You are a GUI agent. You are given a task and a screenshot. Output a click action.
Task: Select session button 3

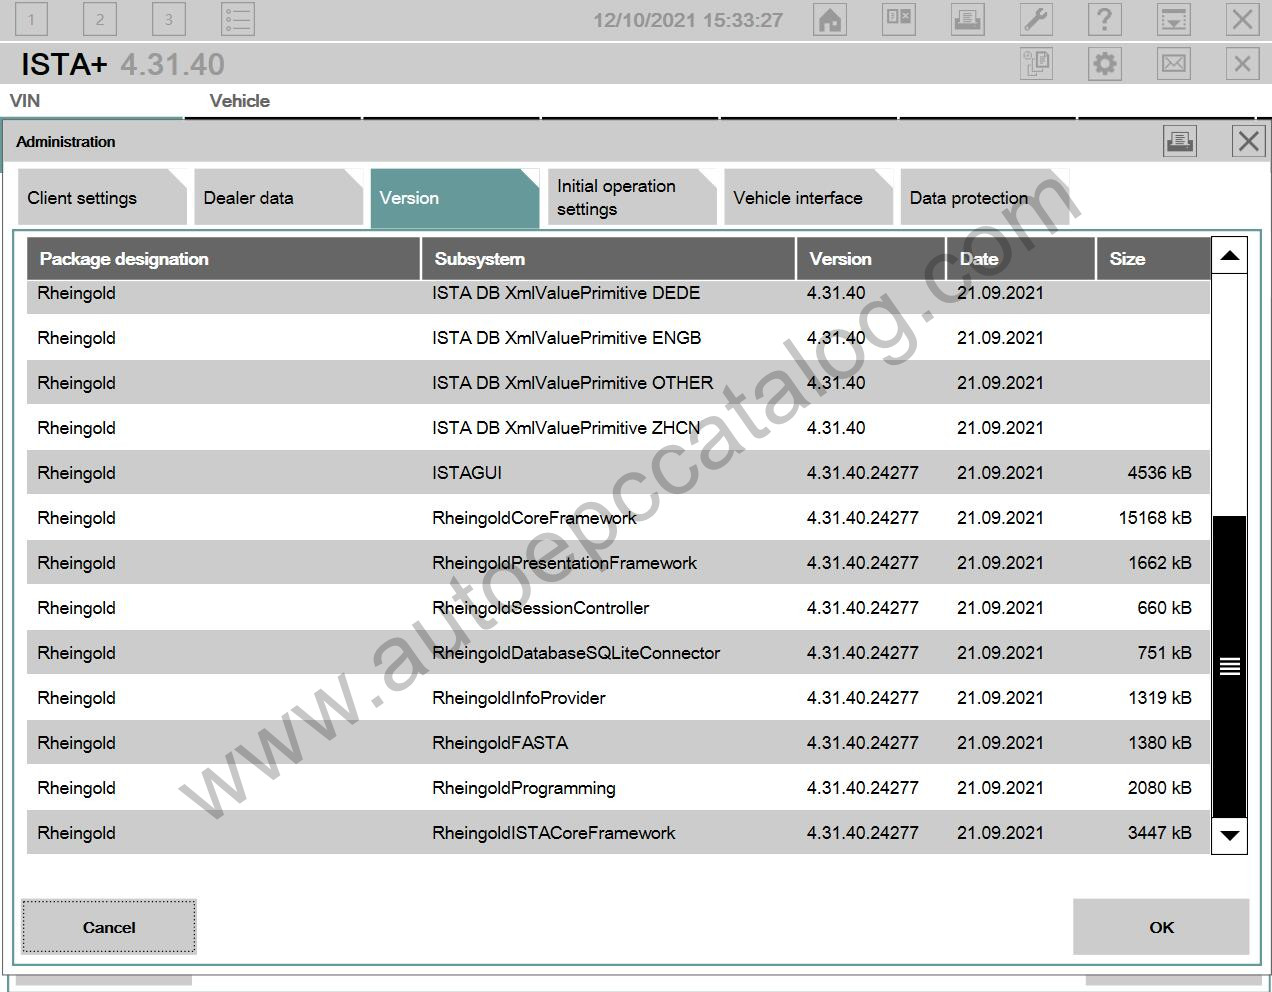click(169, 19)
